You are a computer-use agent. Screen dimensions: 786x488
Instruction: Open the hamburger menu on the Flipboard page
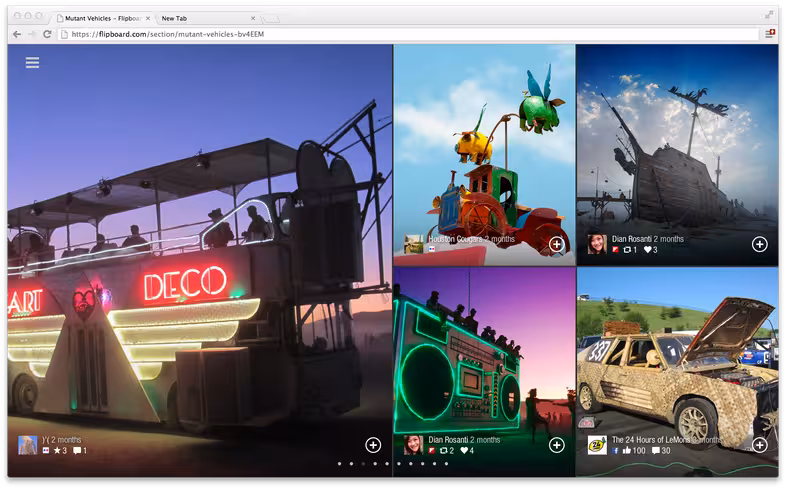[33, 63]
